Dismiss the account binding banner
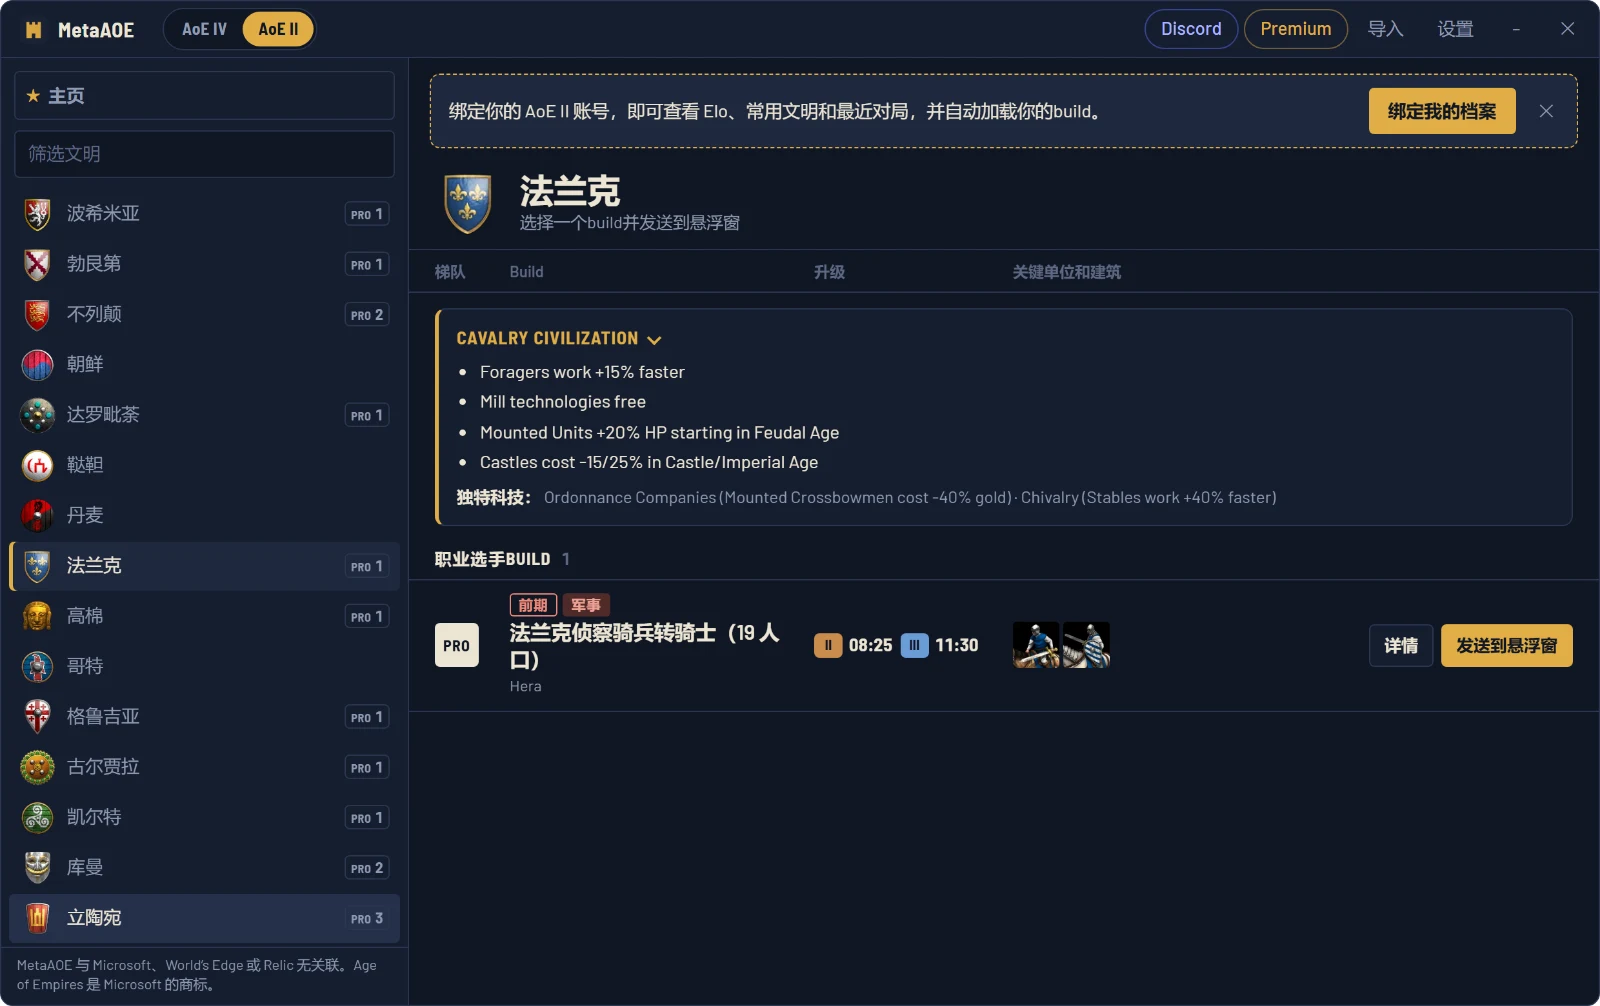Viewport: 1600px width, 1006px height. pos(1546,111)
